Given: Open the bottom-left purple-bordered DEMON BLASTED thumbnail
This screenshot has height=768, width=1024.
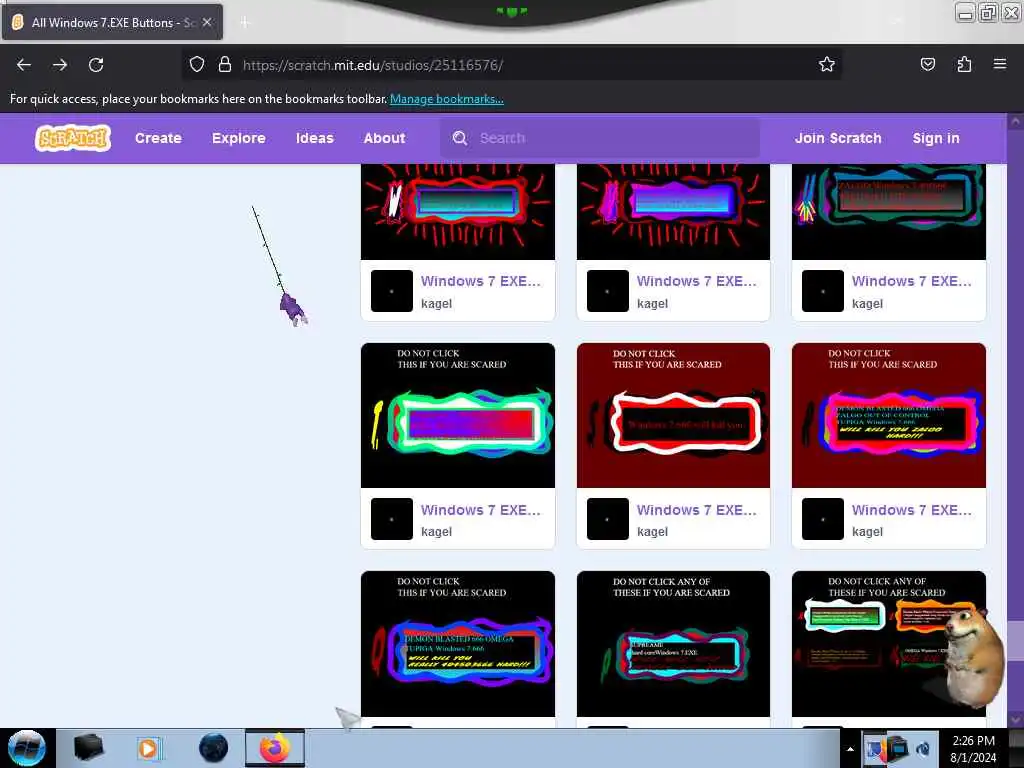Looking at the screenshot, I should point(458,644).
